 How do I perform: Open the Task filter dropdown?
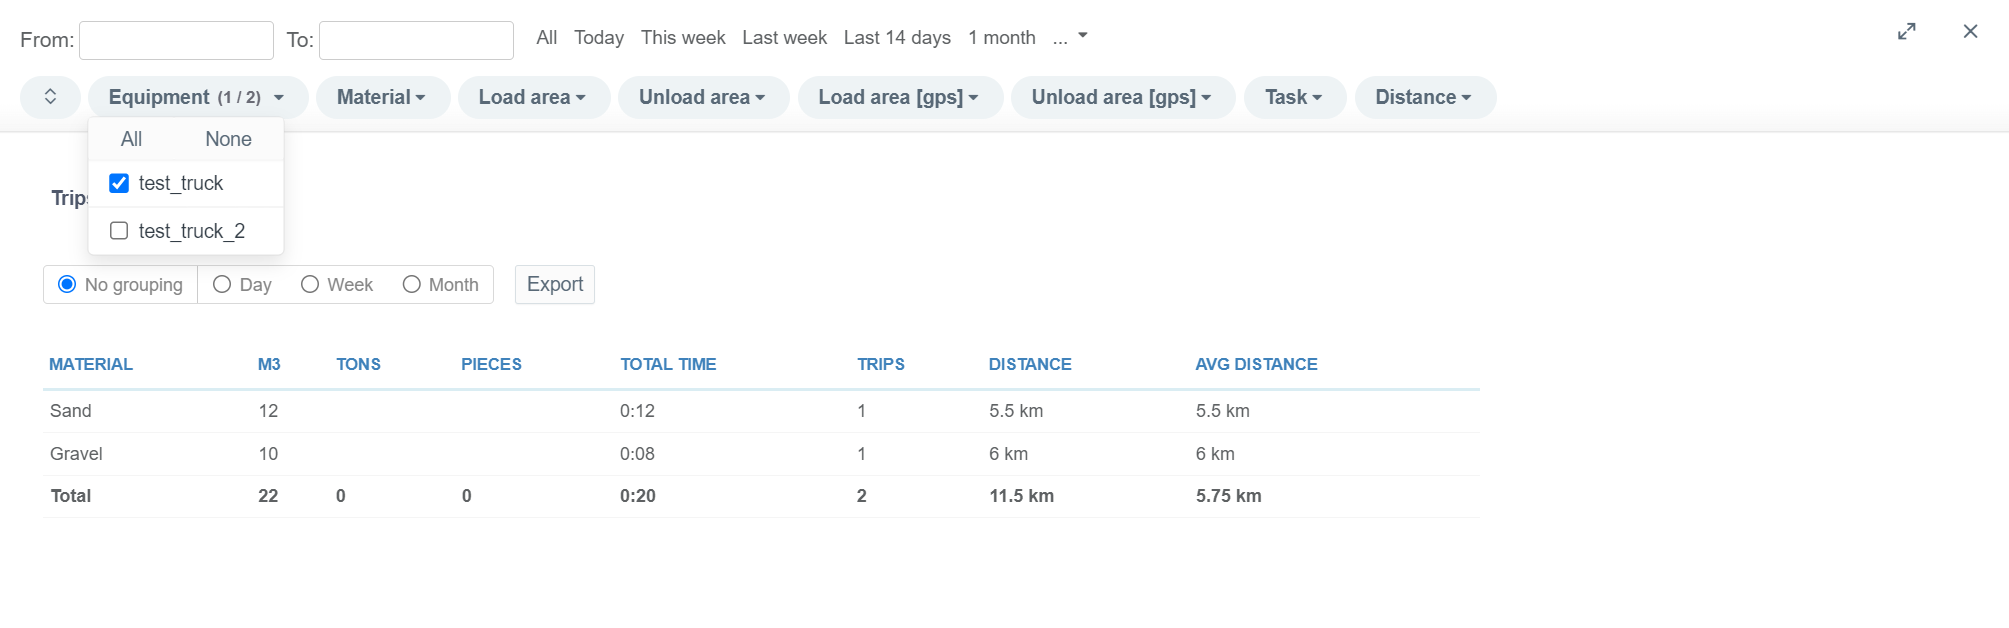tap(1294, 97)
